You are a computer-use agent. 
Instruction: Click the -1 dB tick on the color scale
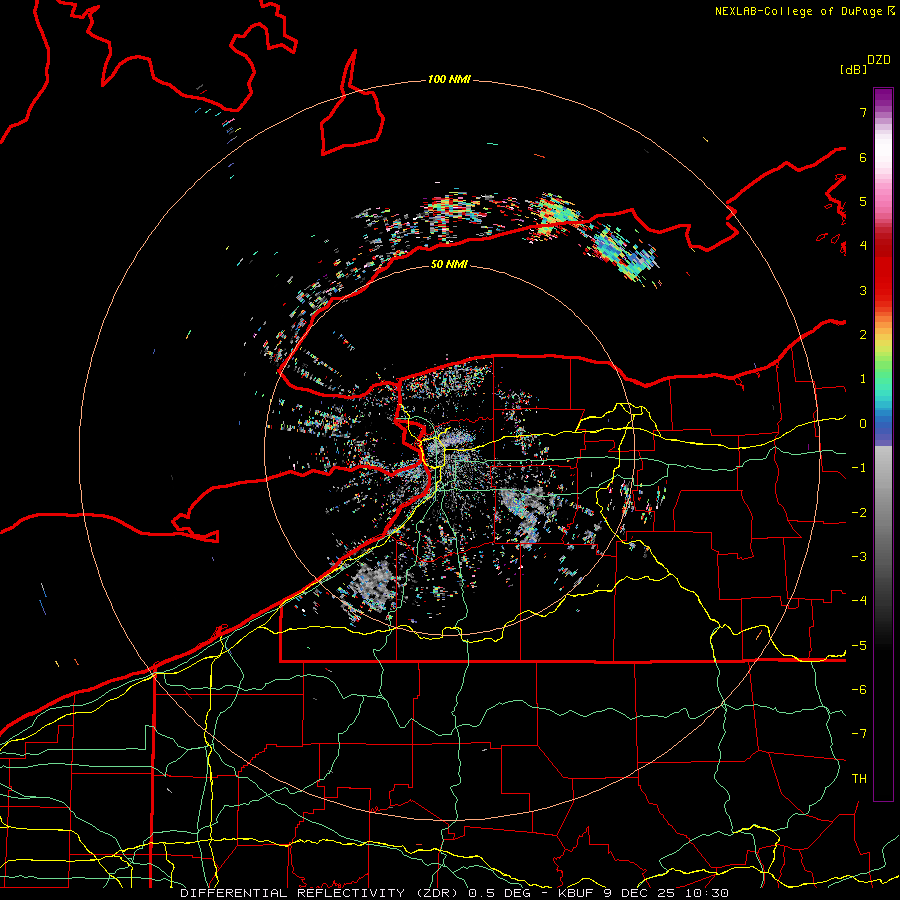pos(859,468)
